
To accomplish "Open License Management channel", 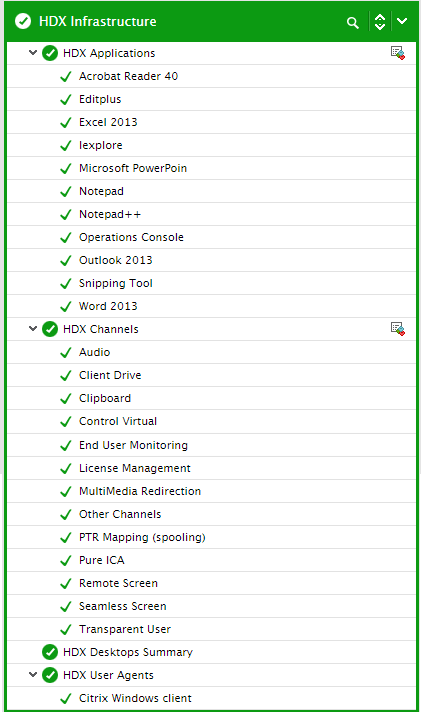I will [x=135, y=468].
